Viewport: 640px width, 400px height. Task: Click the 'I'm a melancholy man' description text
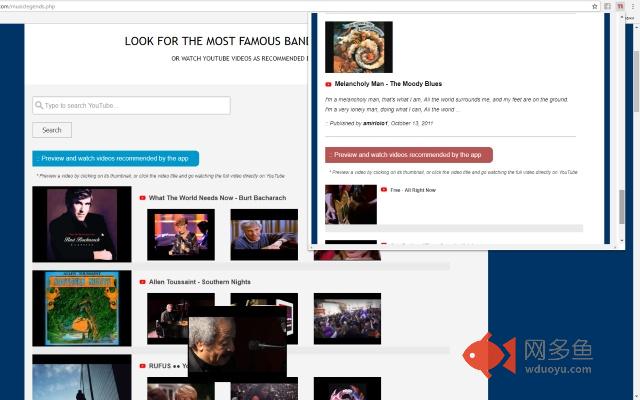point(447,104)
